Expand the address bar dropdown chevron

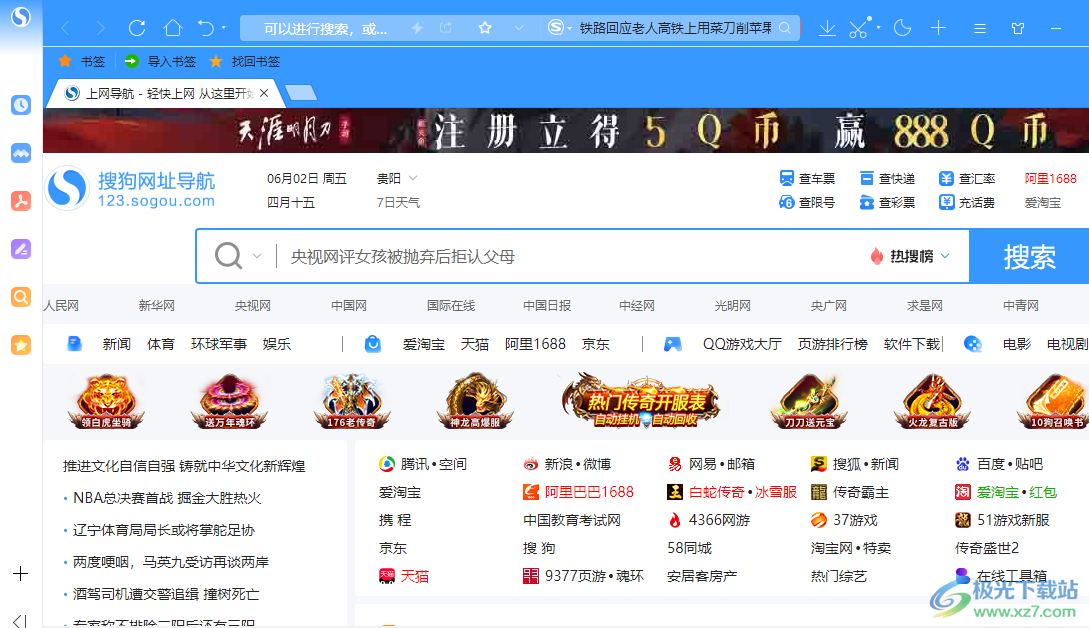click(519, 28)
